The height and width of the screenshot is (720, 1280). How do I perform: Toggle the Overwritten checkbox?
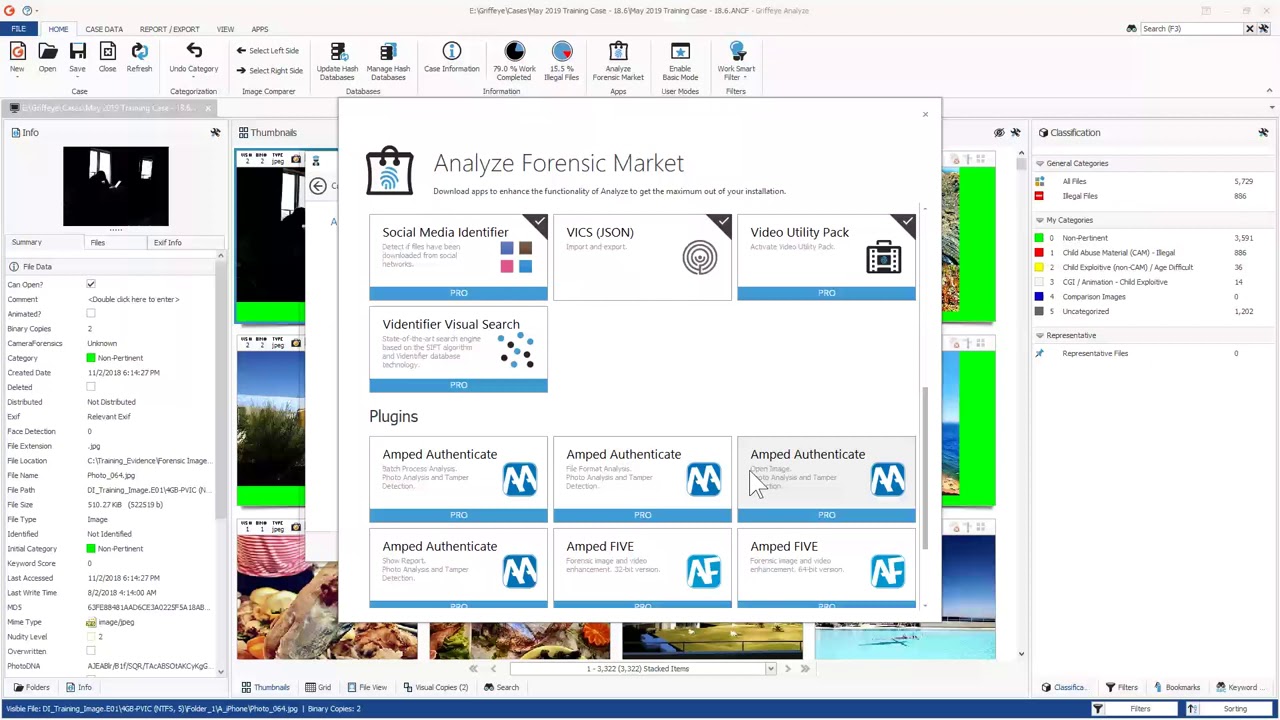[x=91, y=651]
